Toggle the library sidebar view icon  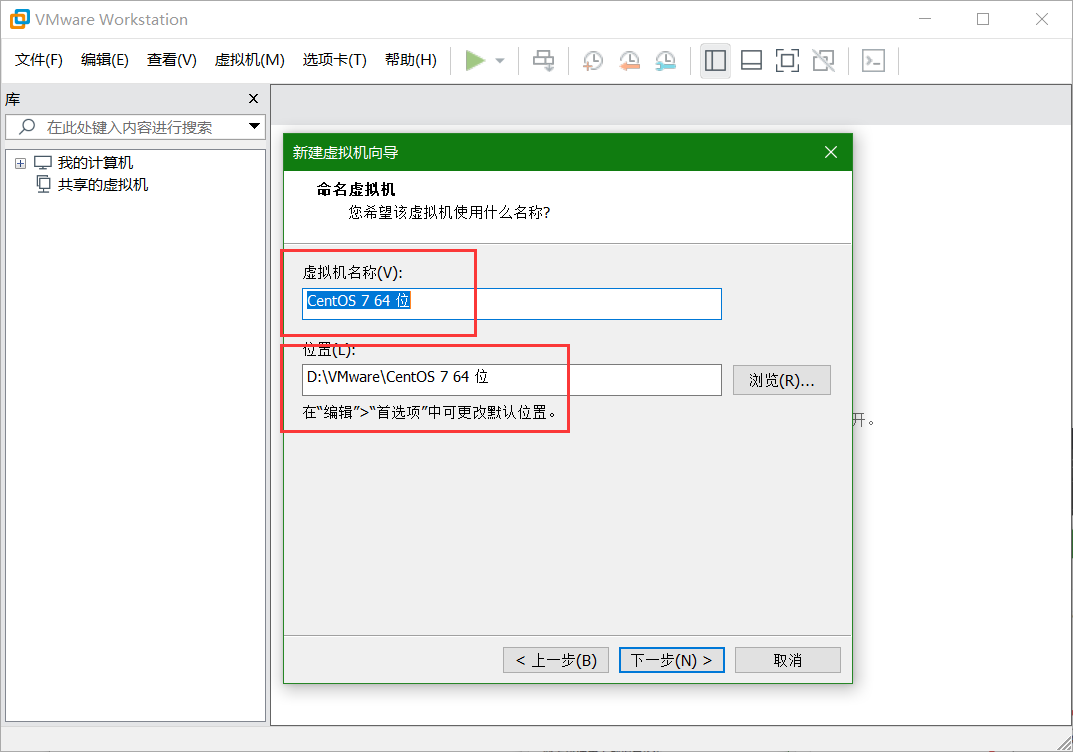[715, 61]
